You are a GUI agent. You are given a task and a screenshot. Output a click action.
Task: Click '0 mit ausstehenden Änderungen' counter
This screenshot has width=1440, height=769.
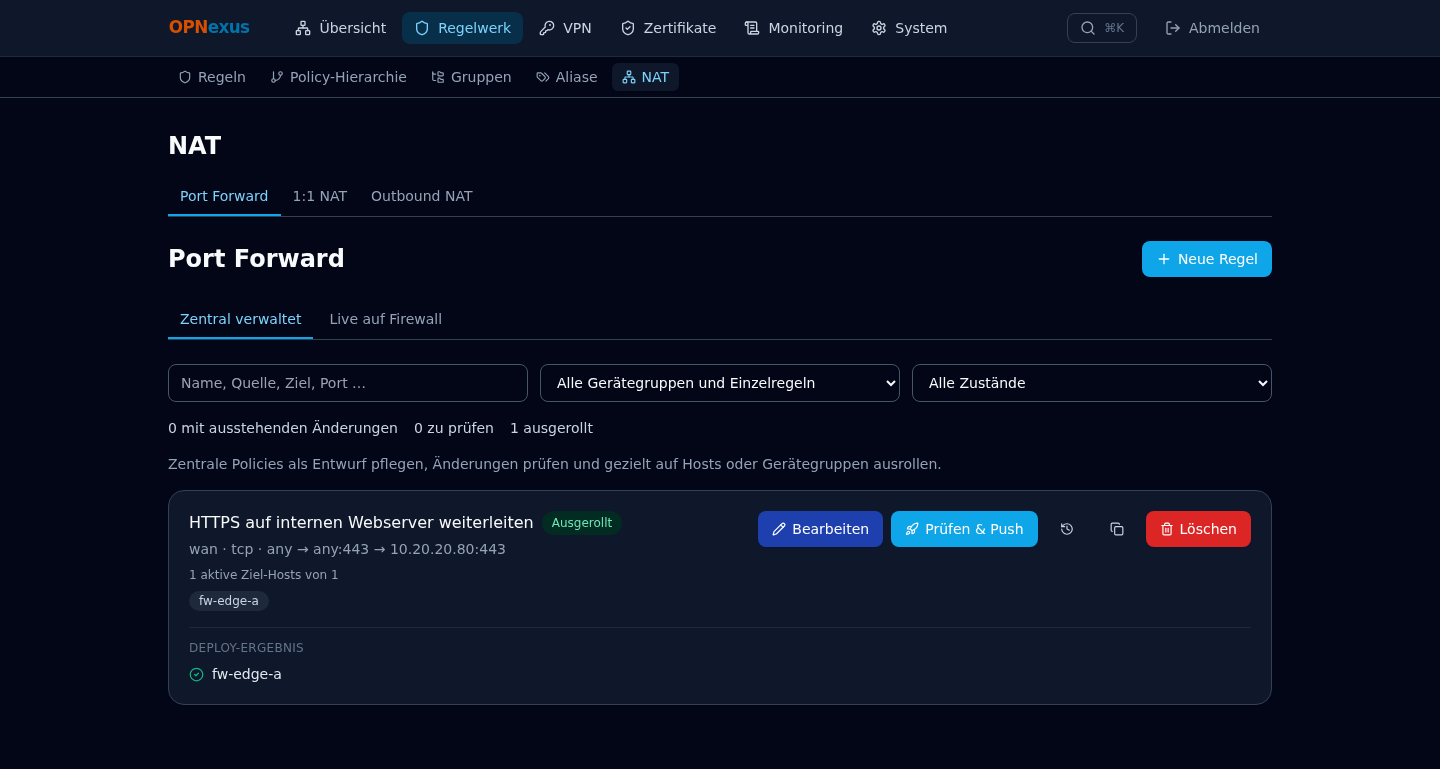283,428
